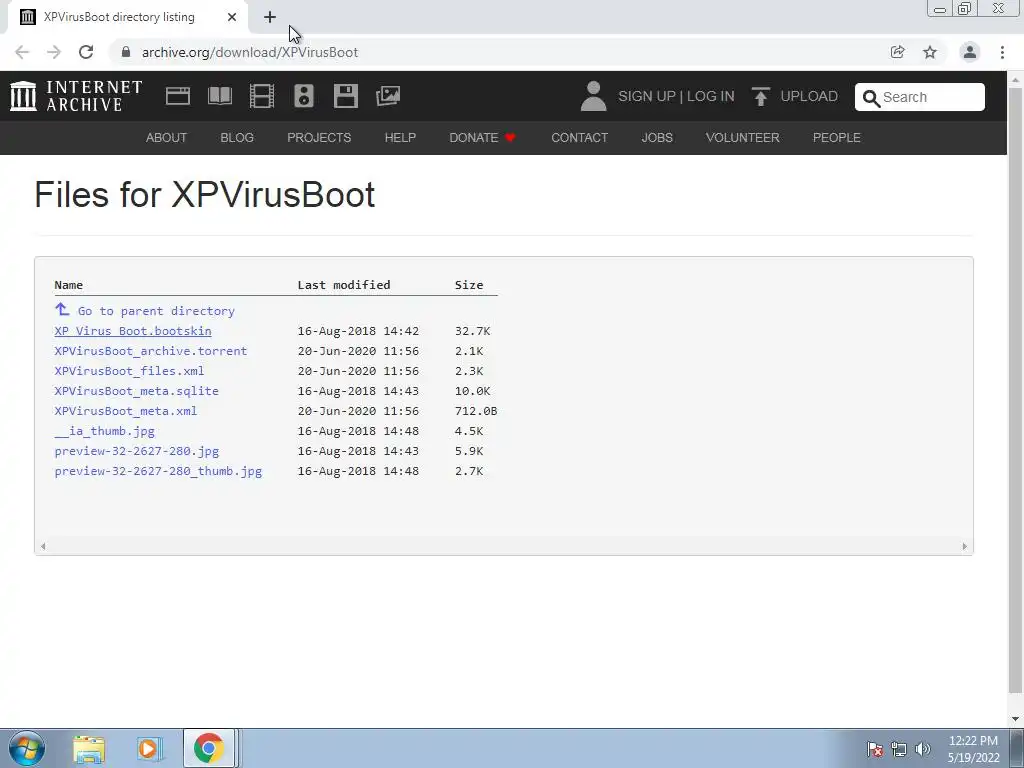The height and width of the screenshot is (768, 1024).
Task: Click the listing's left scroll arrow
Action: 43,547
